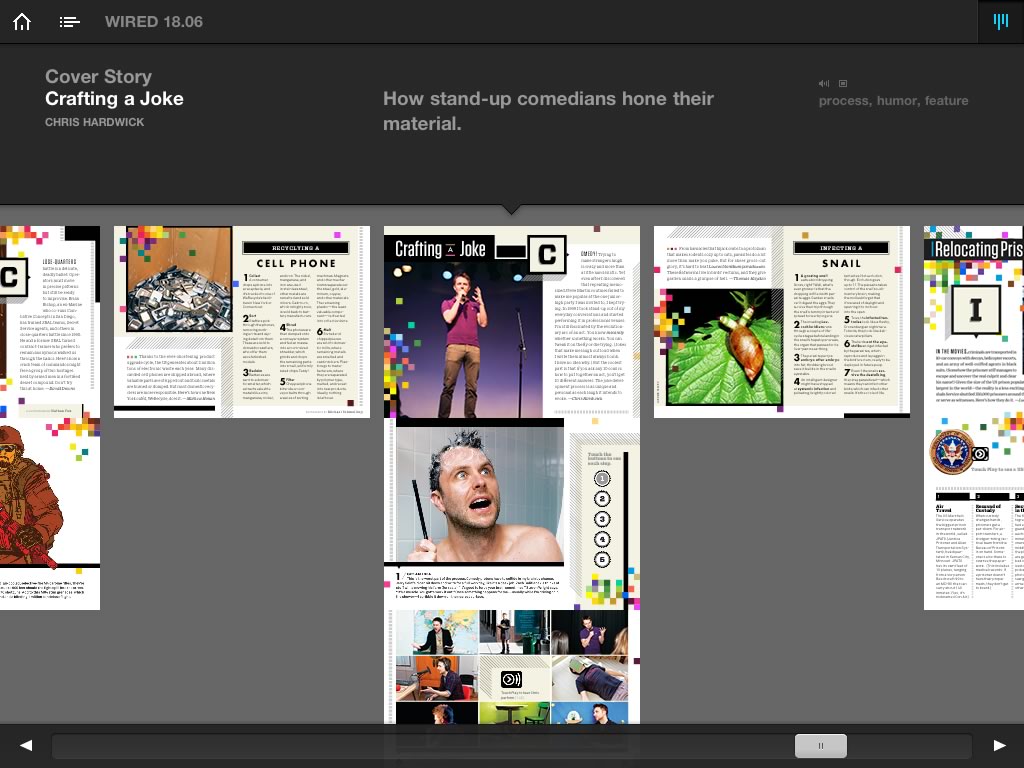The height and width of the screenshot is (768, 1024).
Task: Tap the right arrow at scrubber bar
Action: [x=999, y=745]
